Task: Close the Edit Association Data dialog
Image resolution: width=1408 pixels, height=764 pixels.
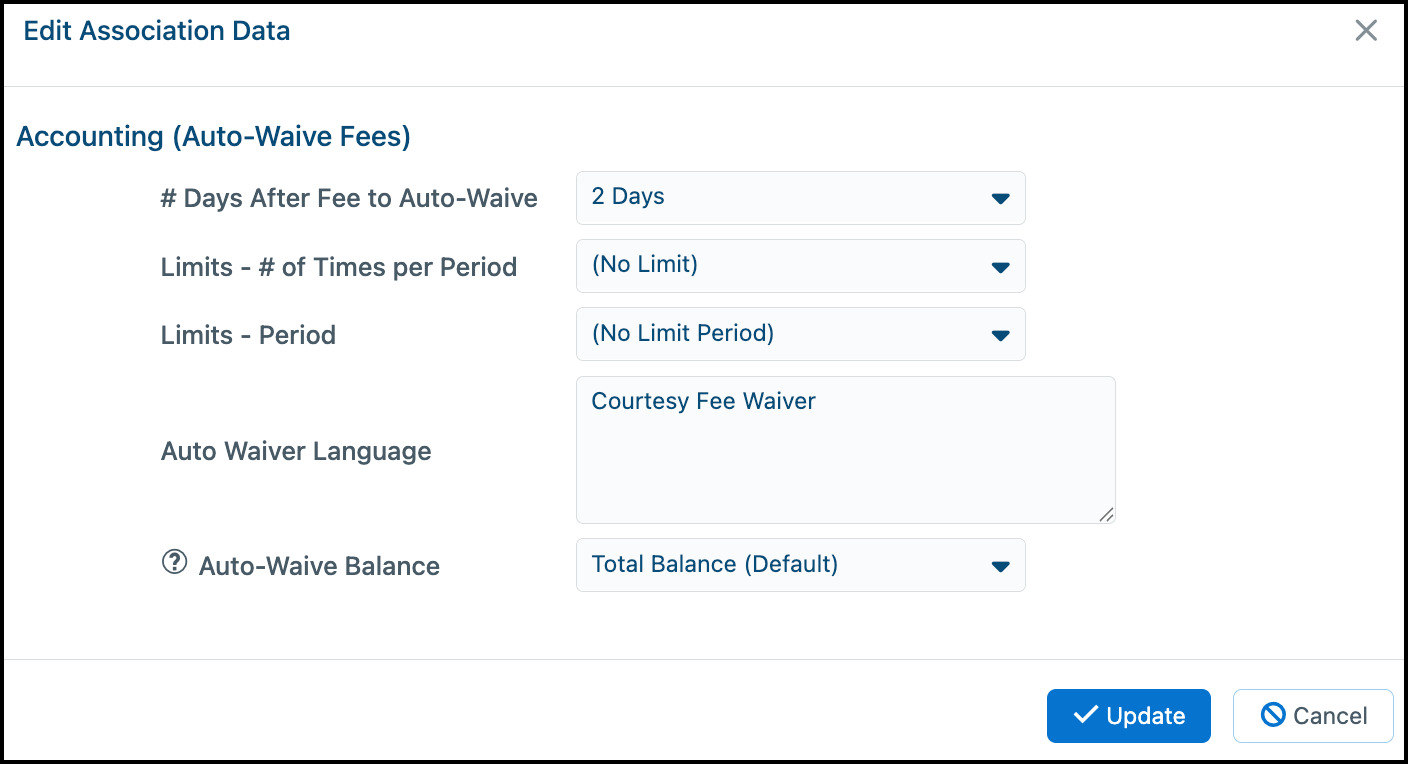Action: (1366, 31)
